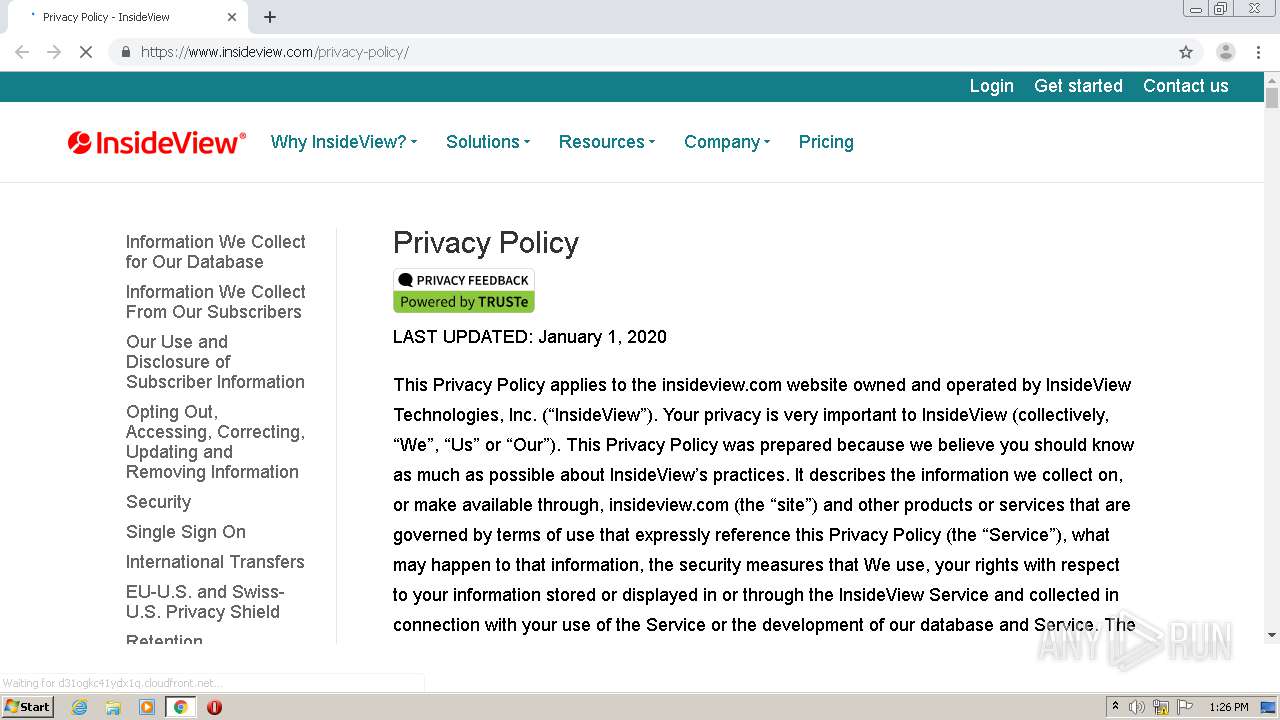
Task: Click LAST UPDATED: January 1, 2020 text
Action: tap(530, 337)
